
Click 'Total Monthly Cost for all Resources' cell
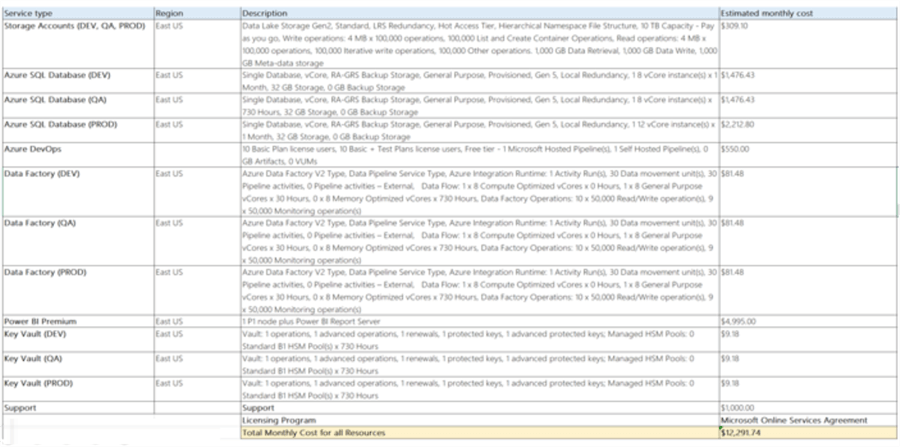click(x=480, y=433)
